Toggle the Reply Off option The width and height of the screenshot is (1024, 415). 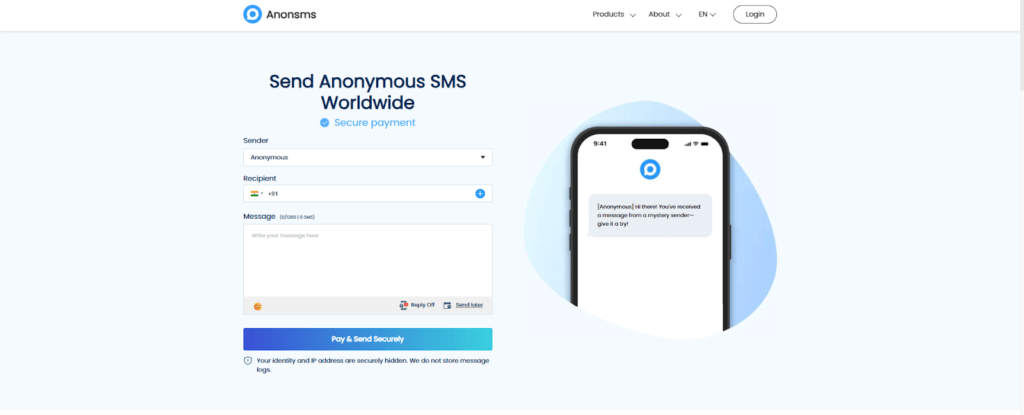coord(417,305)
